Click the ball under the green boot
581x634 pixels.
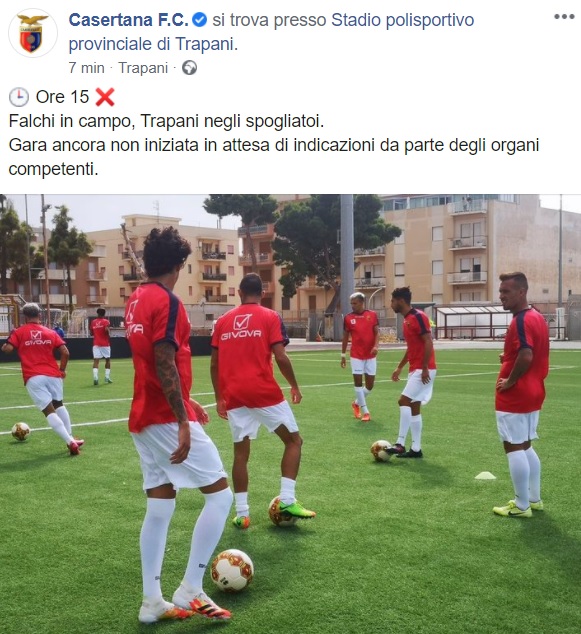pyautogui.click(x=281, y=511)
